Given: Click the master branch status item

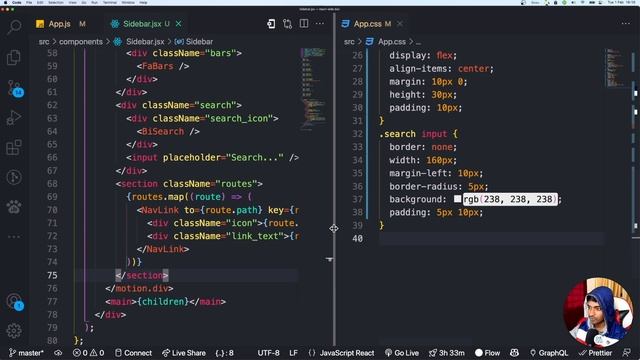Looking at the screenshot, I should [26, 353].
